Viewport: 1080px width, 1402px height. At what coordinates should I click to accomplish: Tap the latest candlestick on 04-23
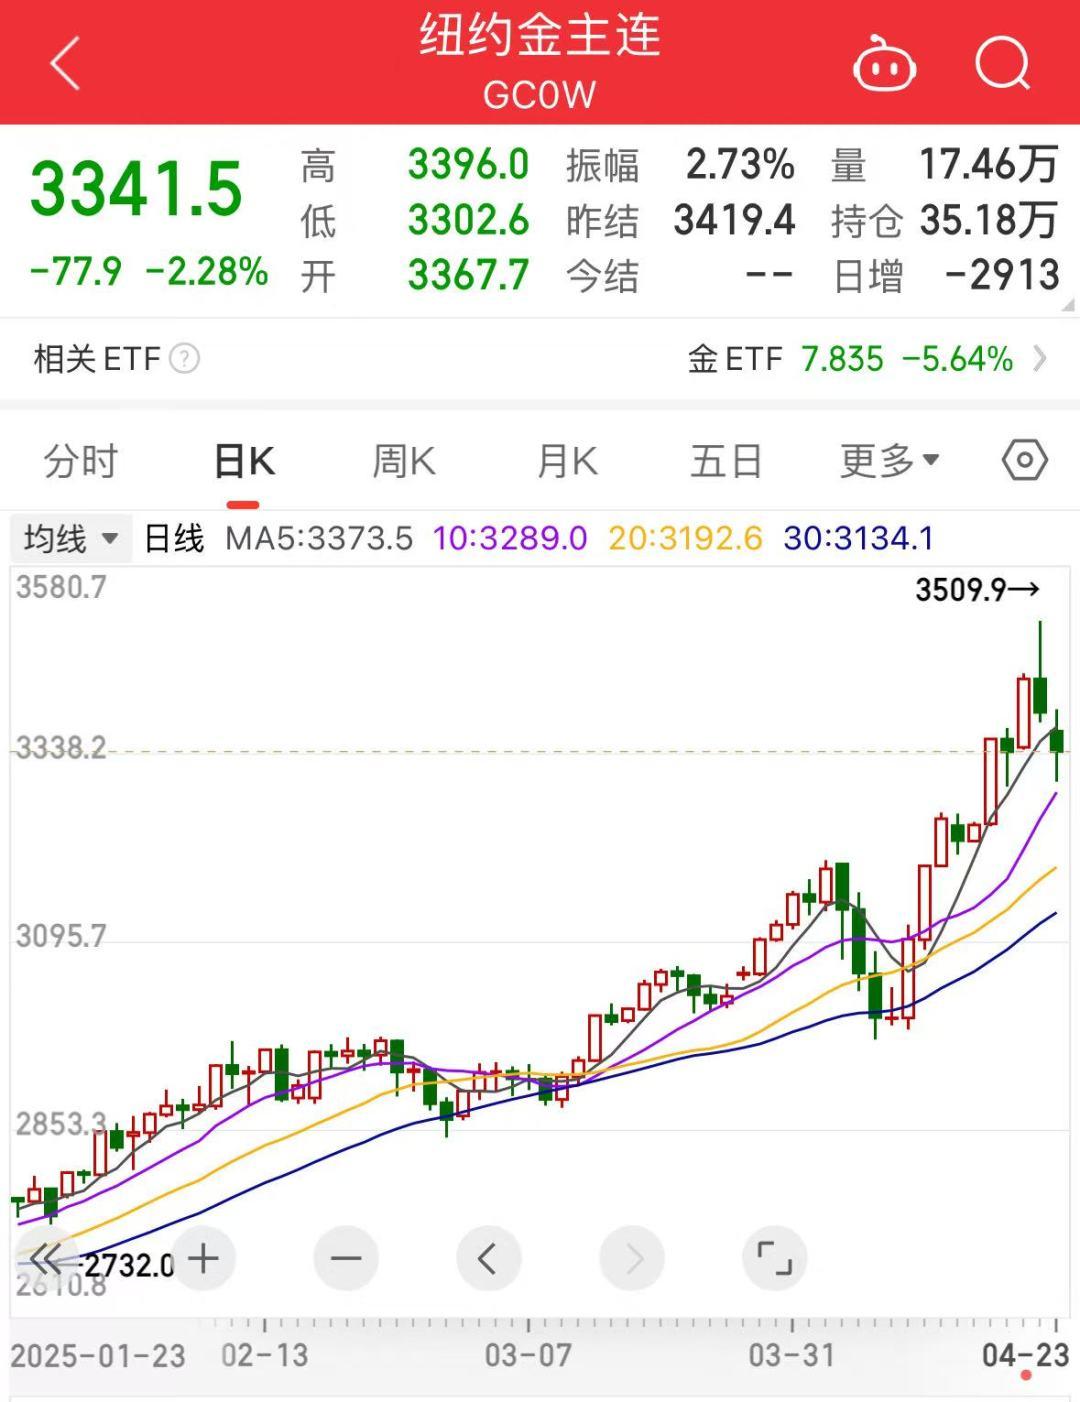tap(1056, 742)
